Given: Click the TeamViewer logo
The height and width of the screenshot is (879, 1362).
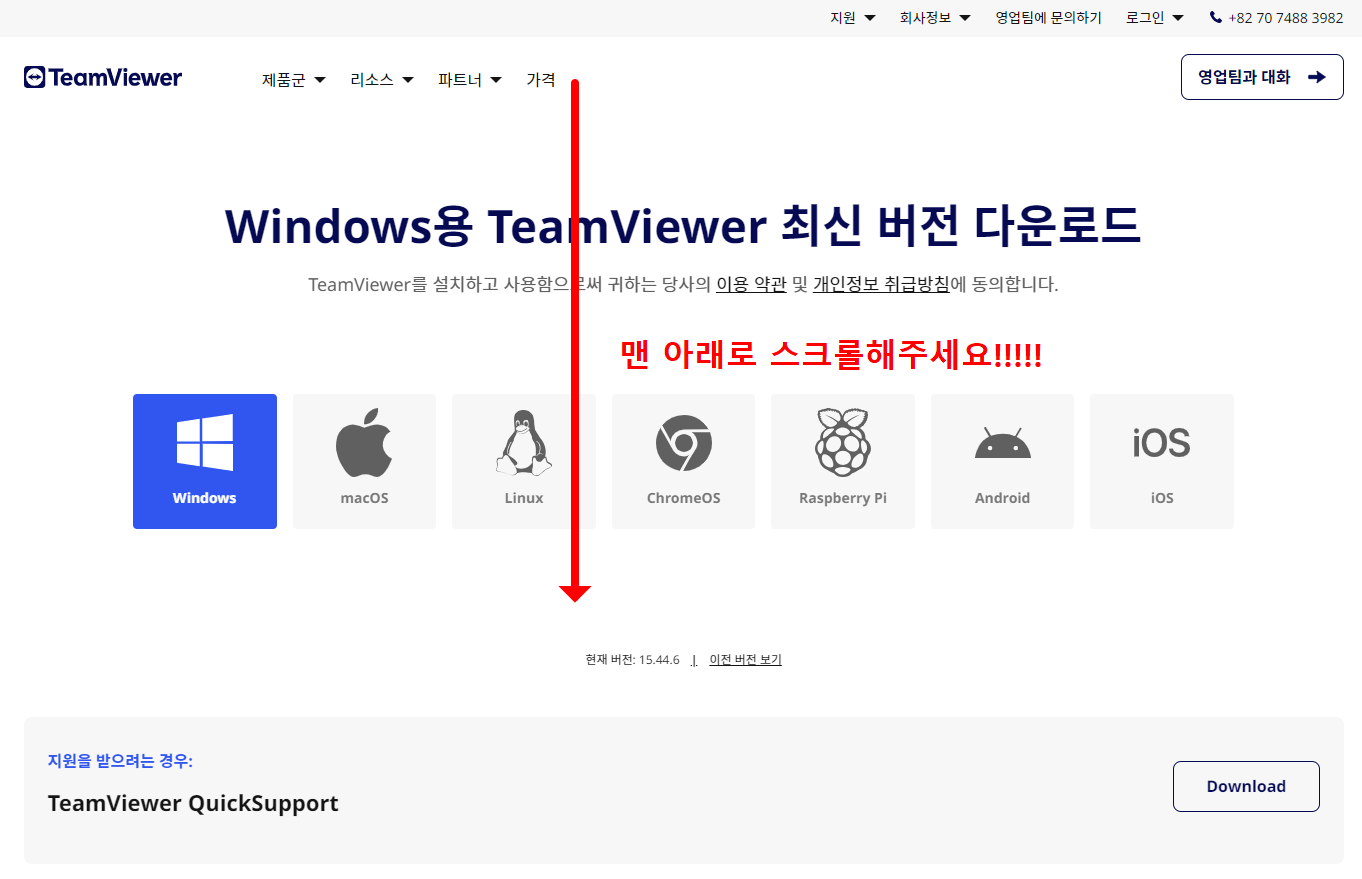Looking at the screenshot, I should (103, 77).
